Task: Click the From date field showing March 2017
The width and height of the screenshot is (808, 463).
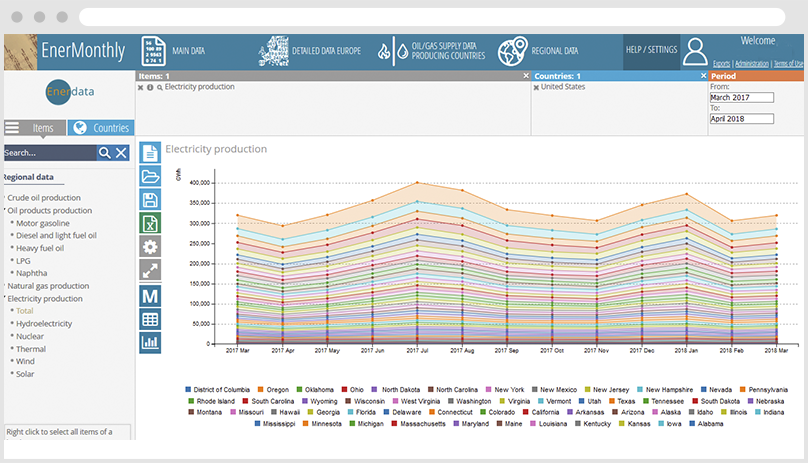Action: pyautogui.click(x=741, y=98)
